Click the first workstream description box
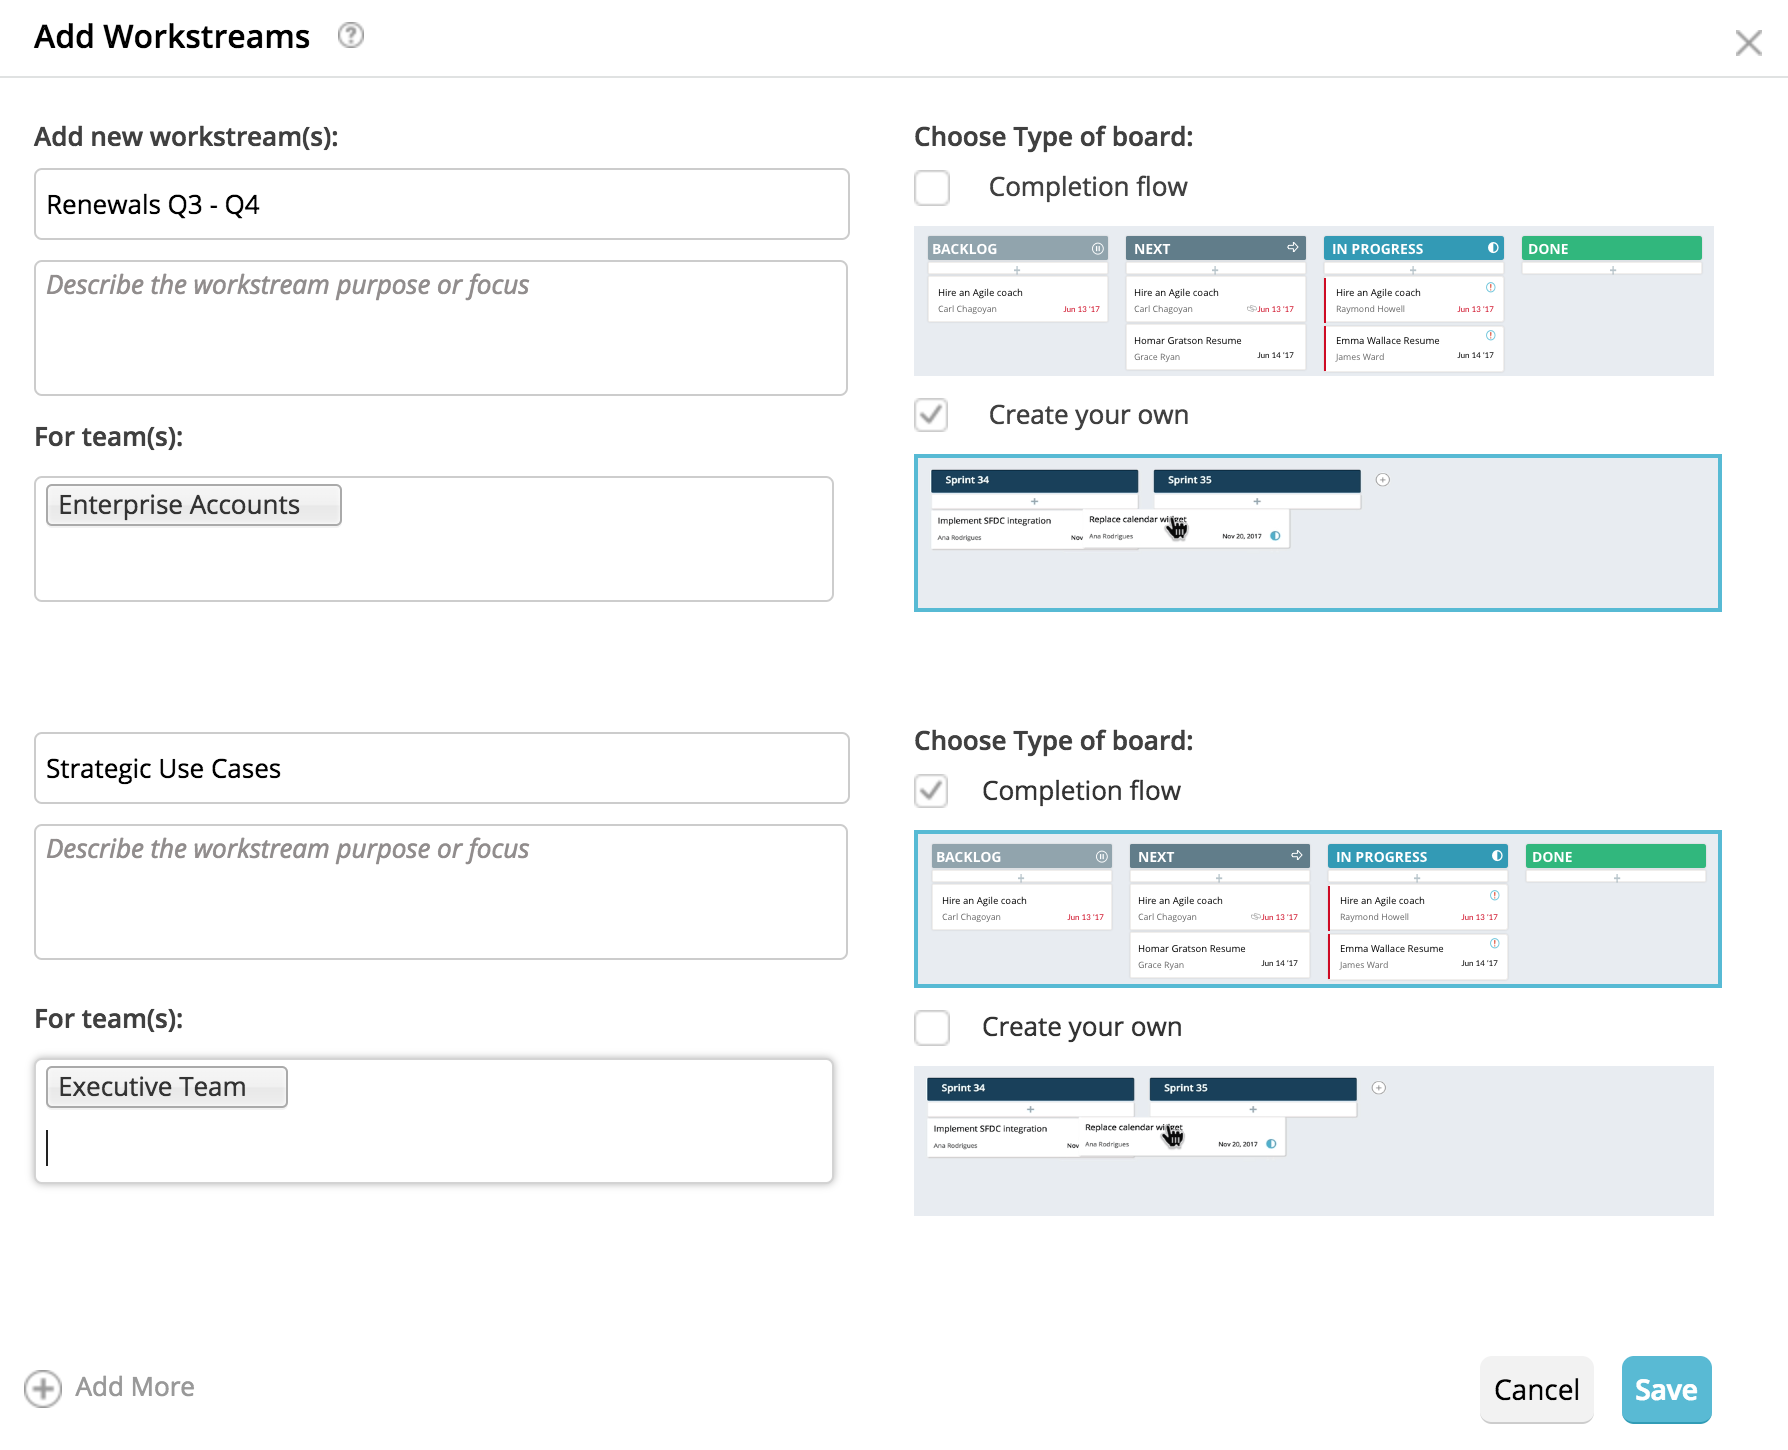Image resolution: width=1788 pixels, height=1450 pixels. tap(441, 328)
